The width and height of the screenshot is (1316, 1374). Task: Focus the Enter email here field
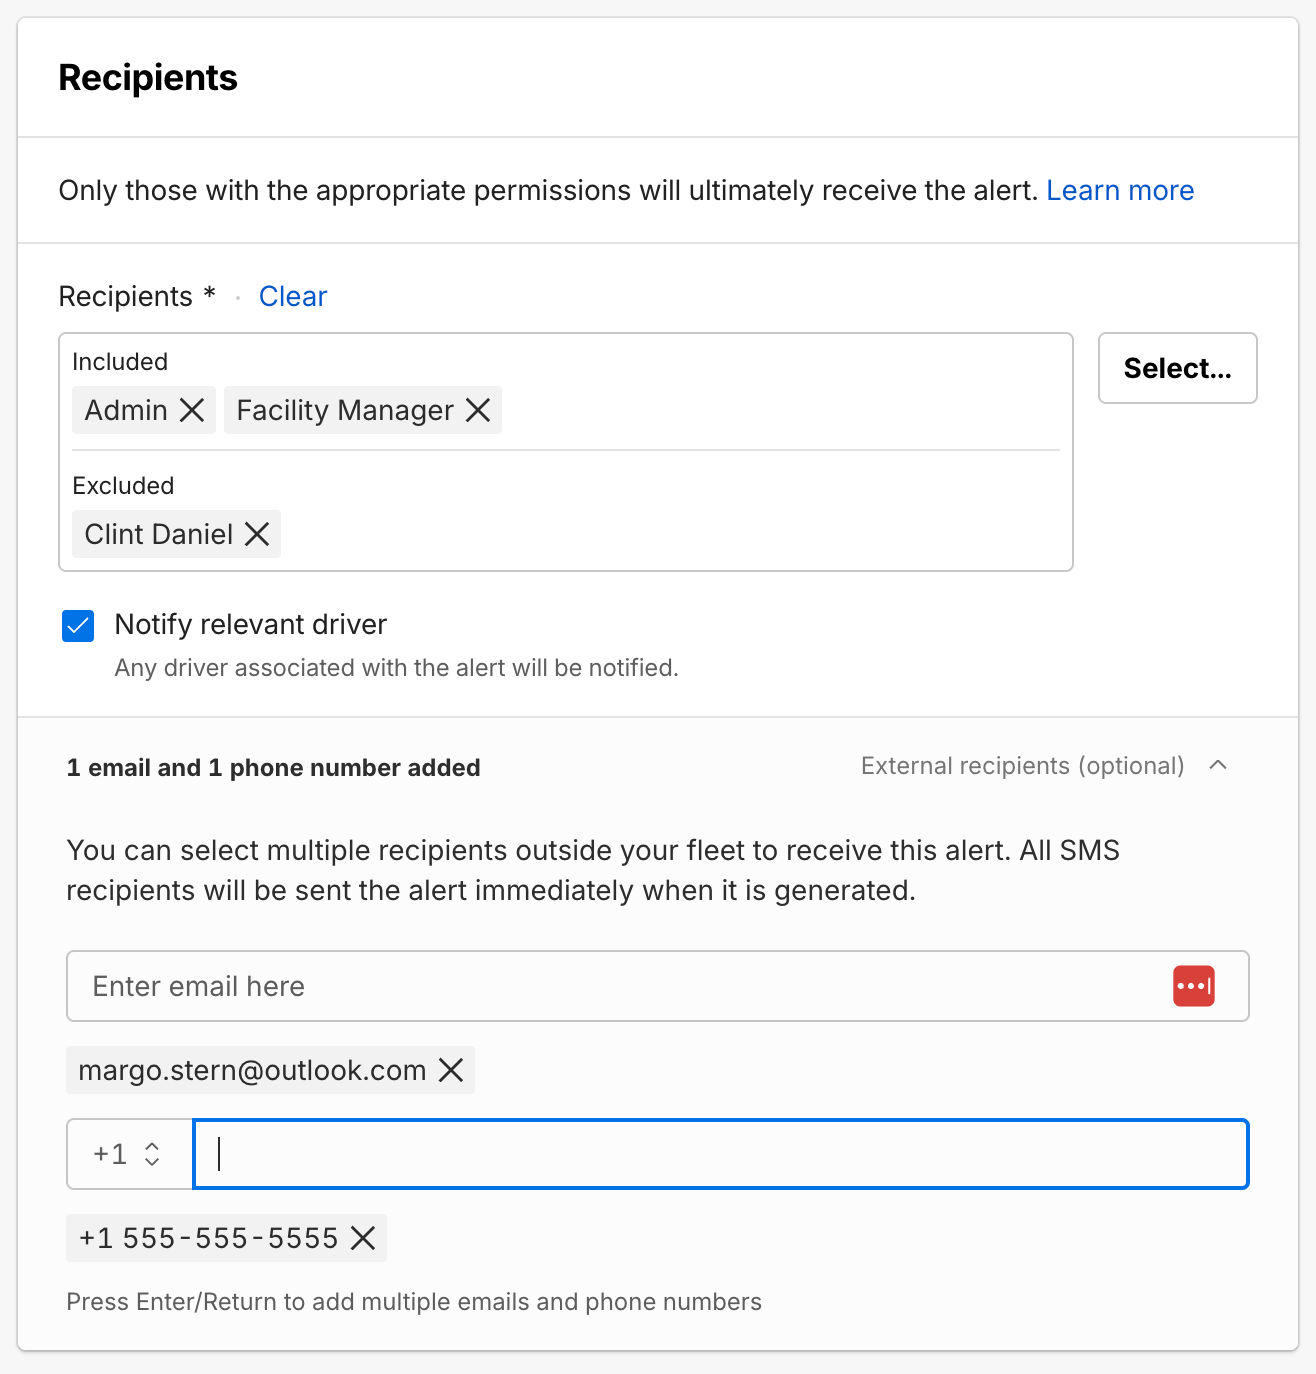tap(620, 986)
